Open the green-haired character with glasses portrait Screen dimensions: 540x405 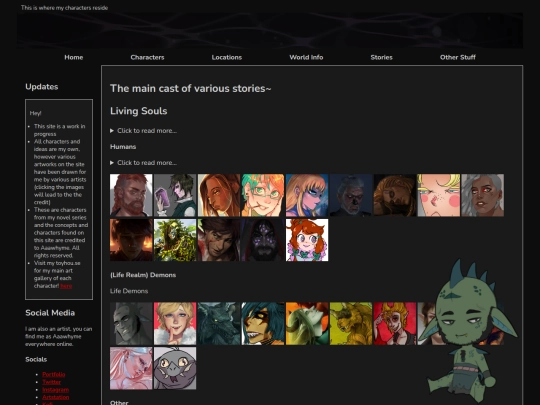[x=263, y=195]
